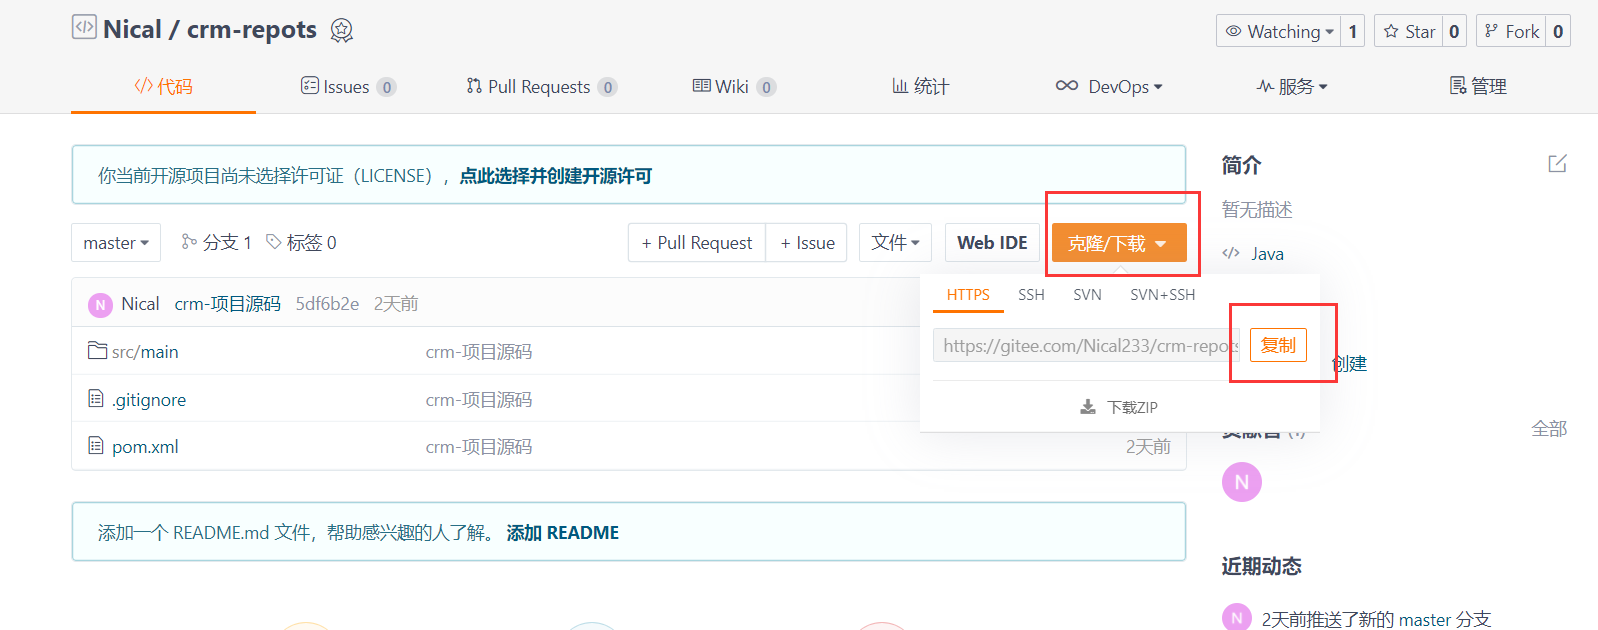Click 2天前推送了新的 master 分支 activity

1376,620
